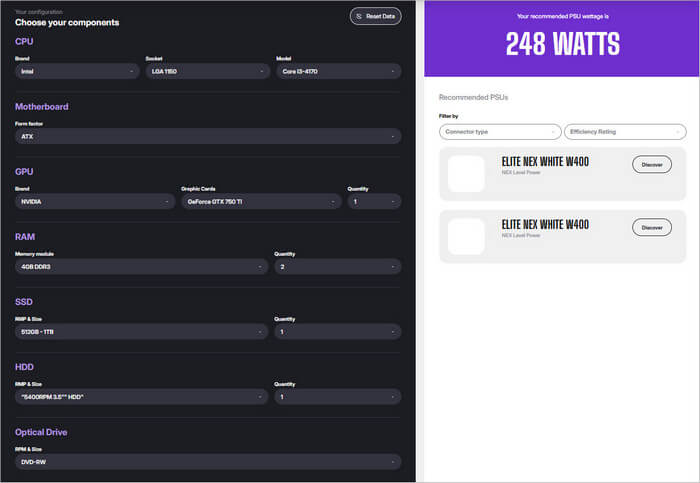This screenshot has height=483, width=700.
Task: Select the Motherboard Form factor ATX dropdown
Action: click(208, 136)
